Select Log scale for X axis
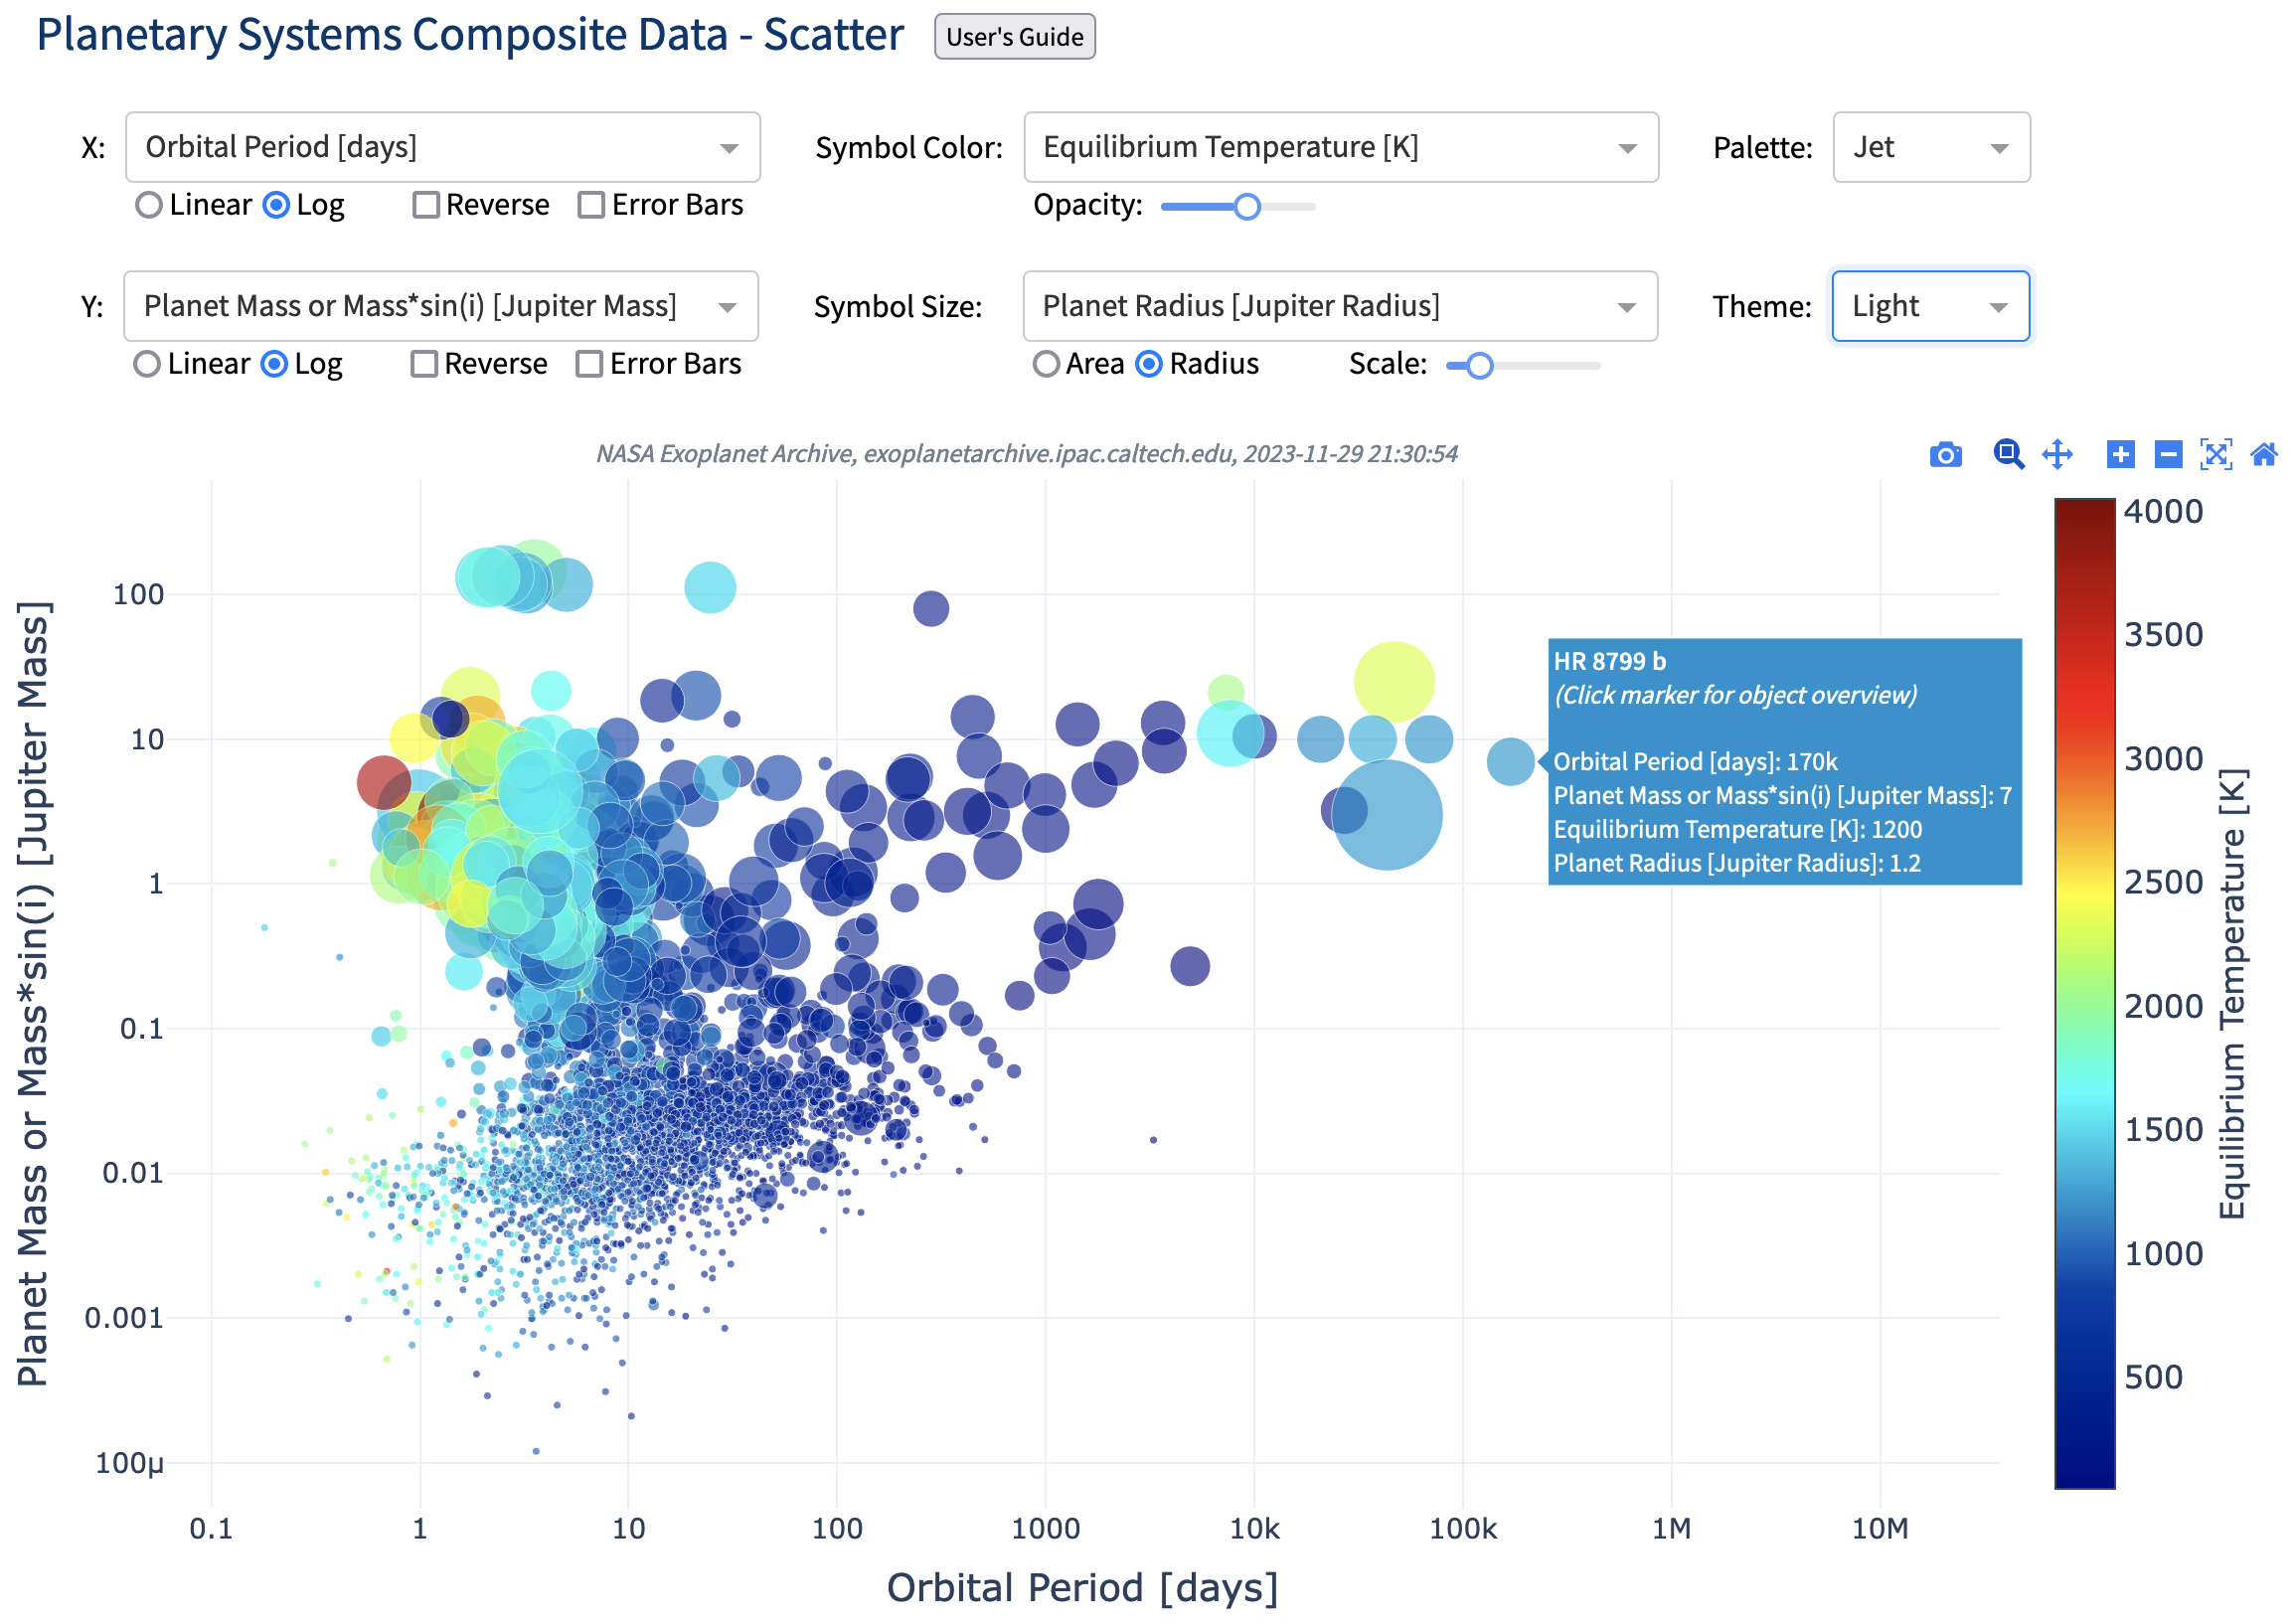 [276, 205]
